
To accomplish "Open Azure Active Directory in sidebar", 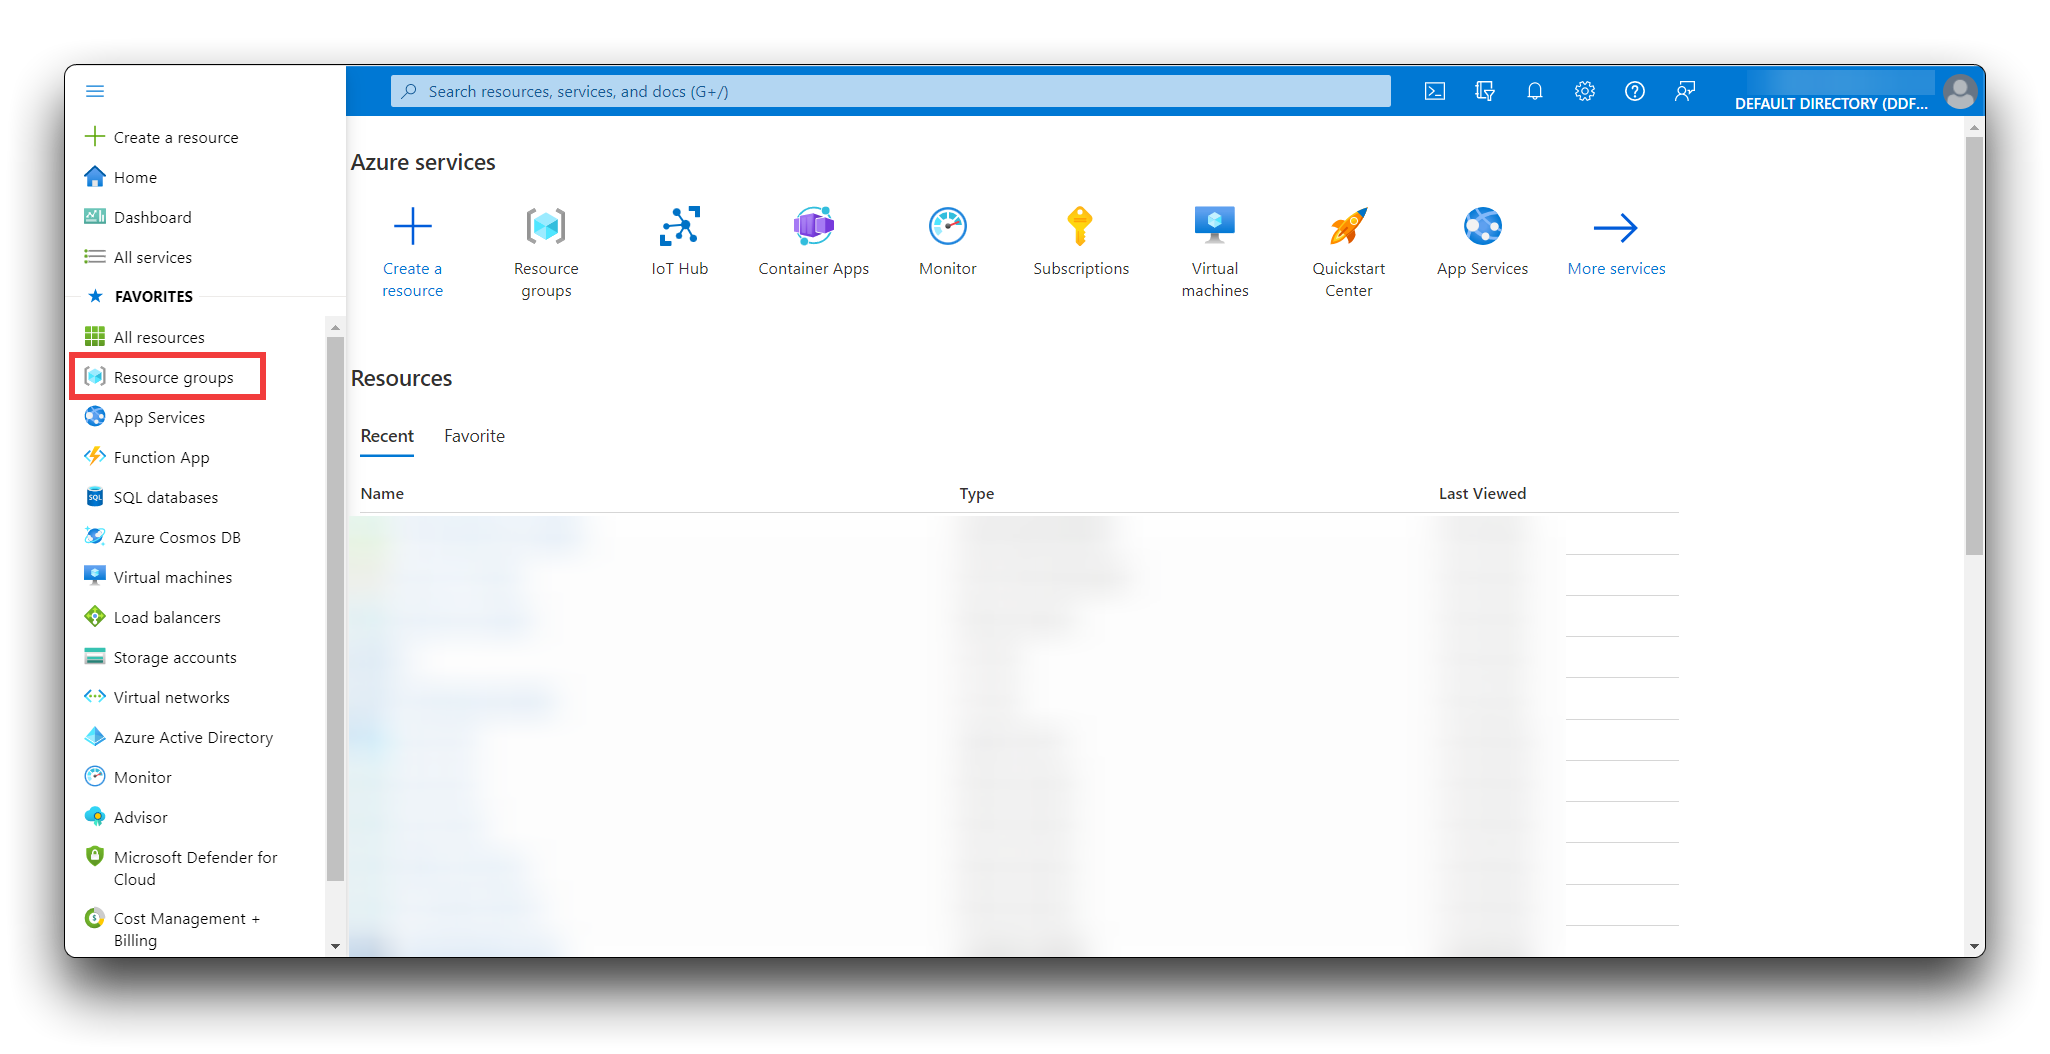I will click(179, 737).
